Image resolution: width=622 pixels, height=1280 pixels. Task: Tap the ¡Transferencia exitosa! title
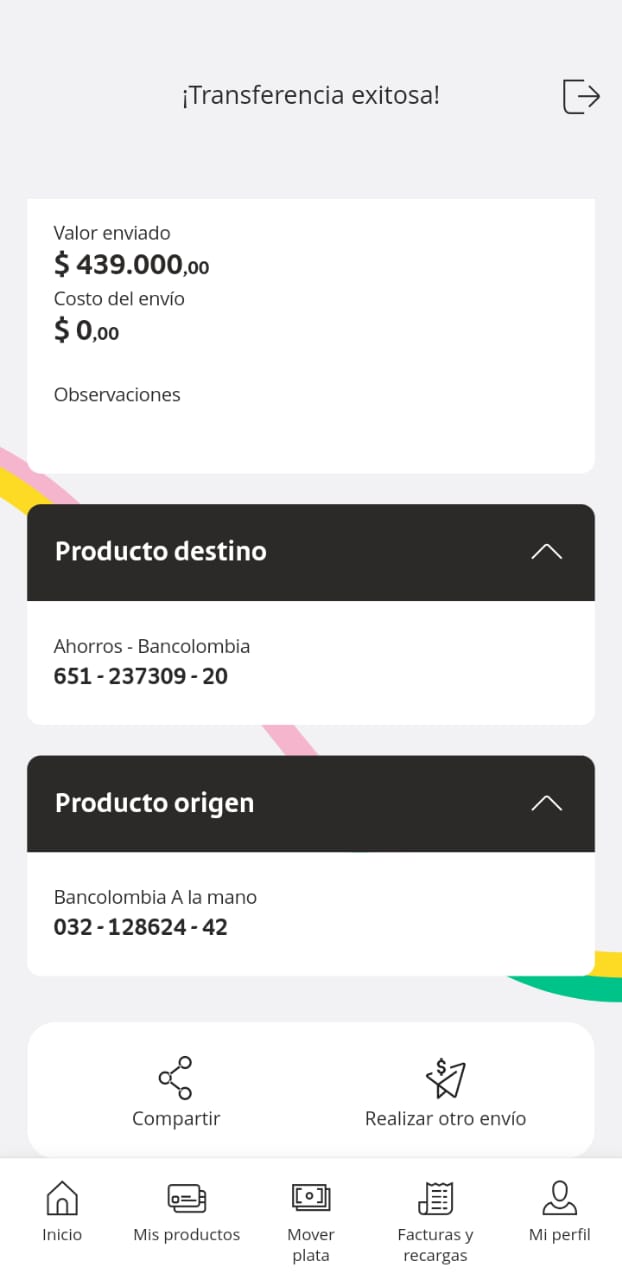click(x=310, y=96)
